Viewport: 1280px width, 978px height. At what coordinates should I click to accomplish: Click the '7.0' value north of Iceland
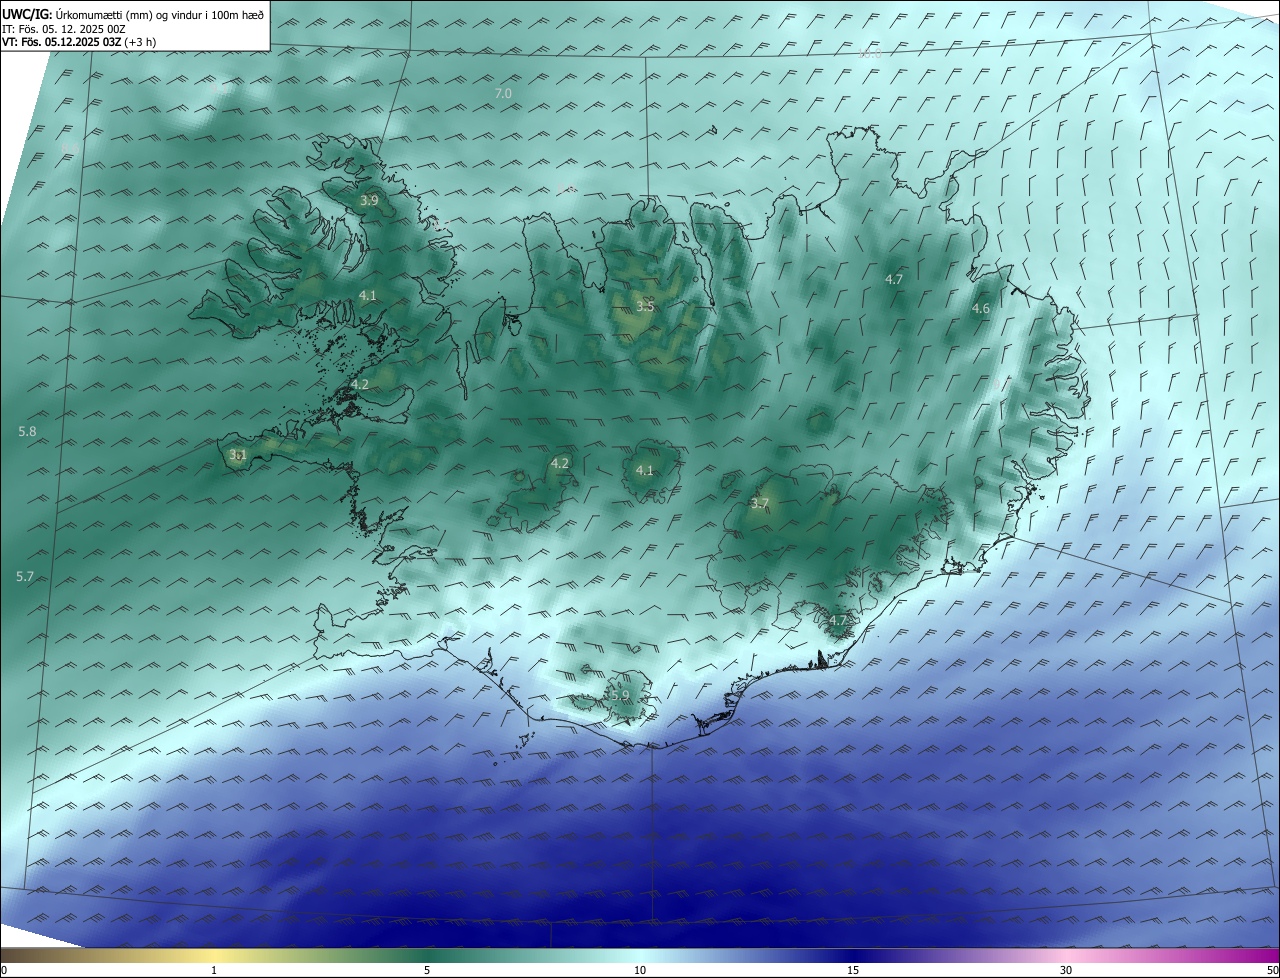[503, 93]
